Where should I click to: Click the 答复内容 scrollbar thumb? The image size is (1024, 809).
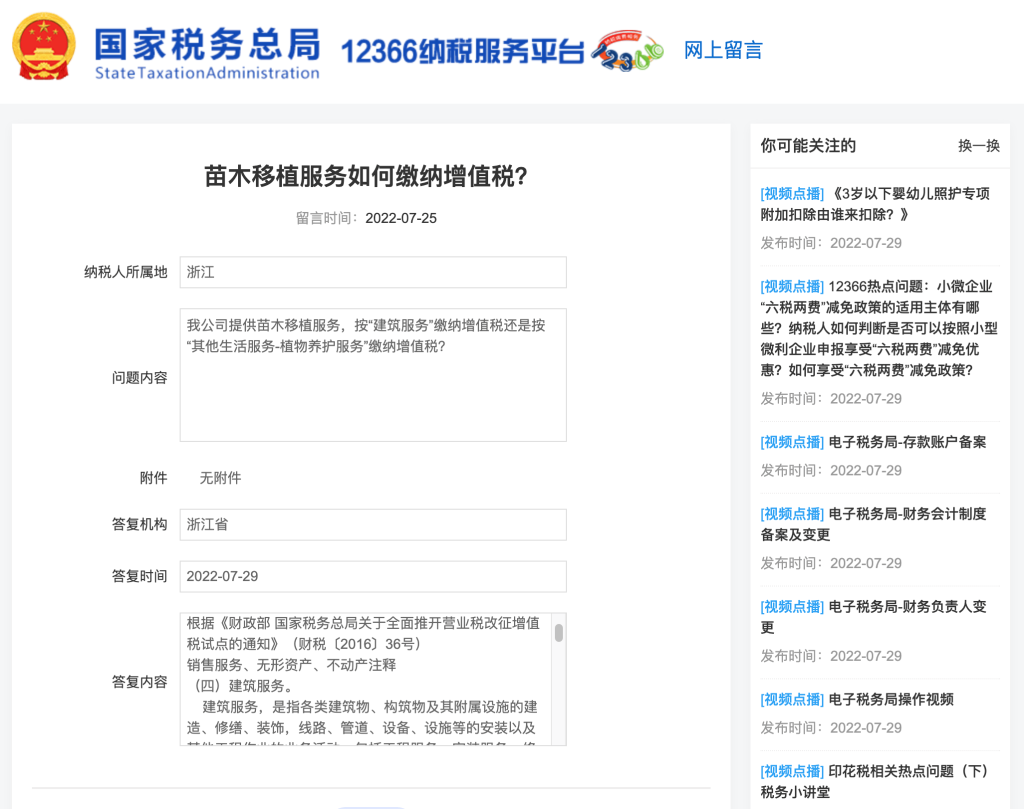559,632
